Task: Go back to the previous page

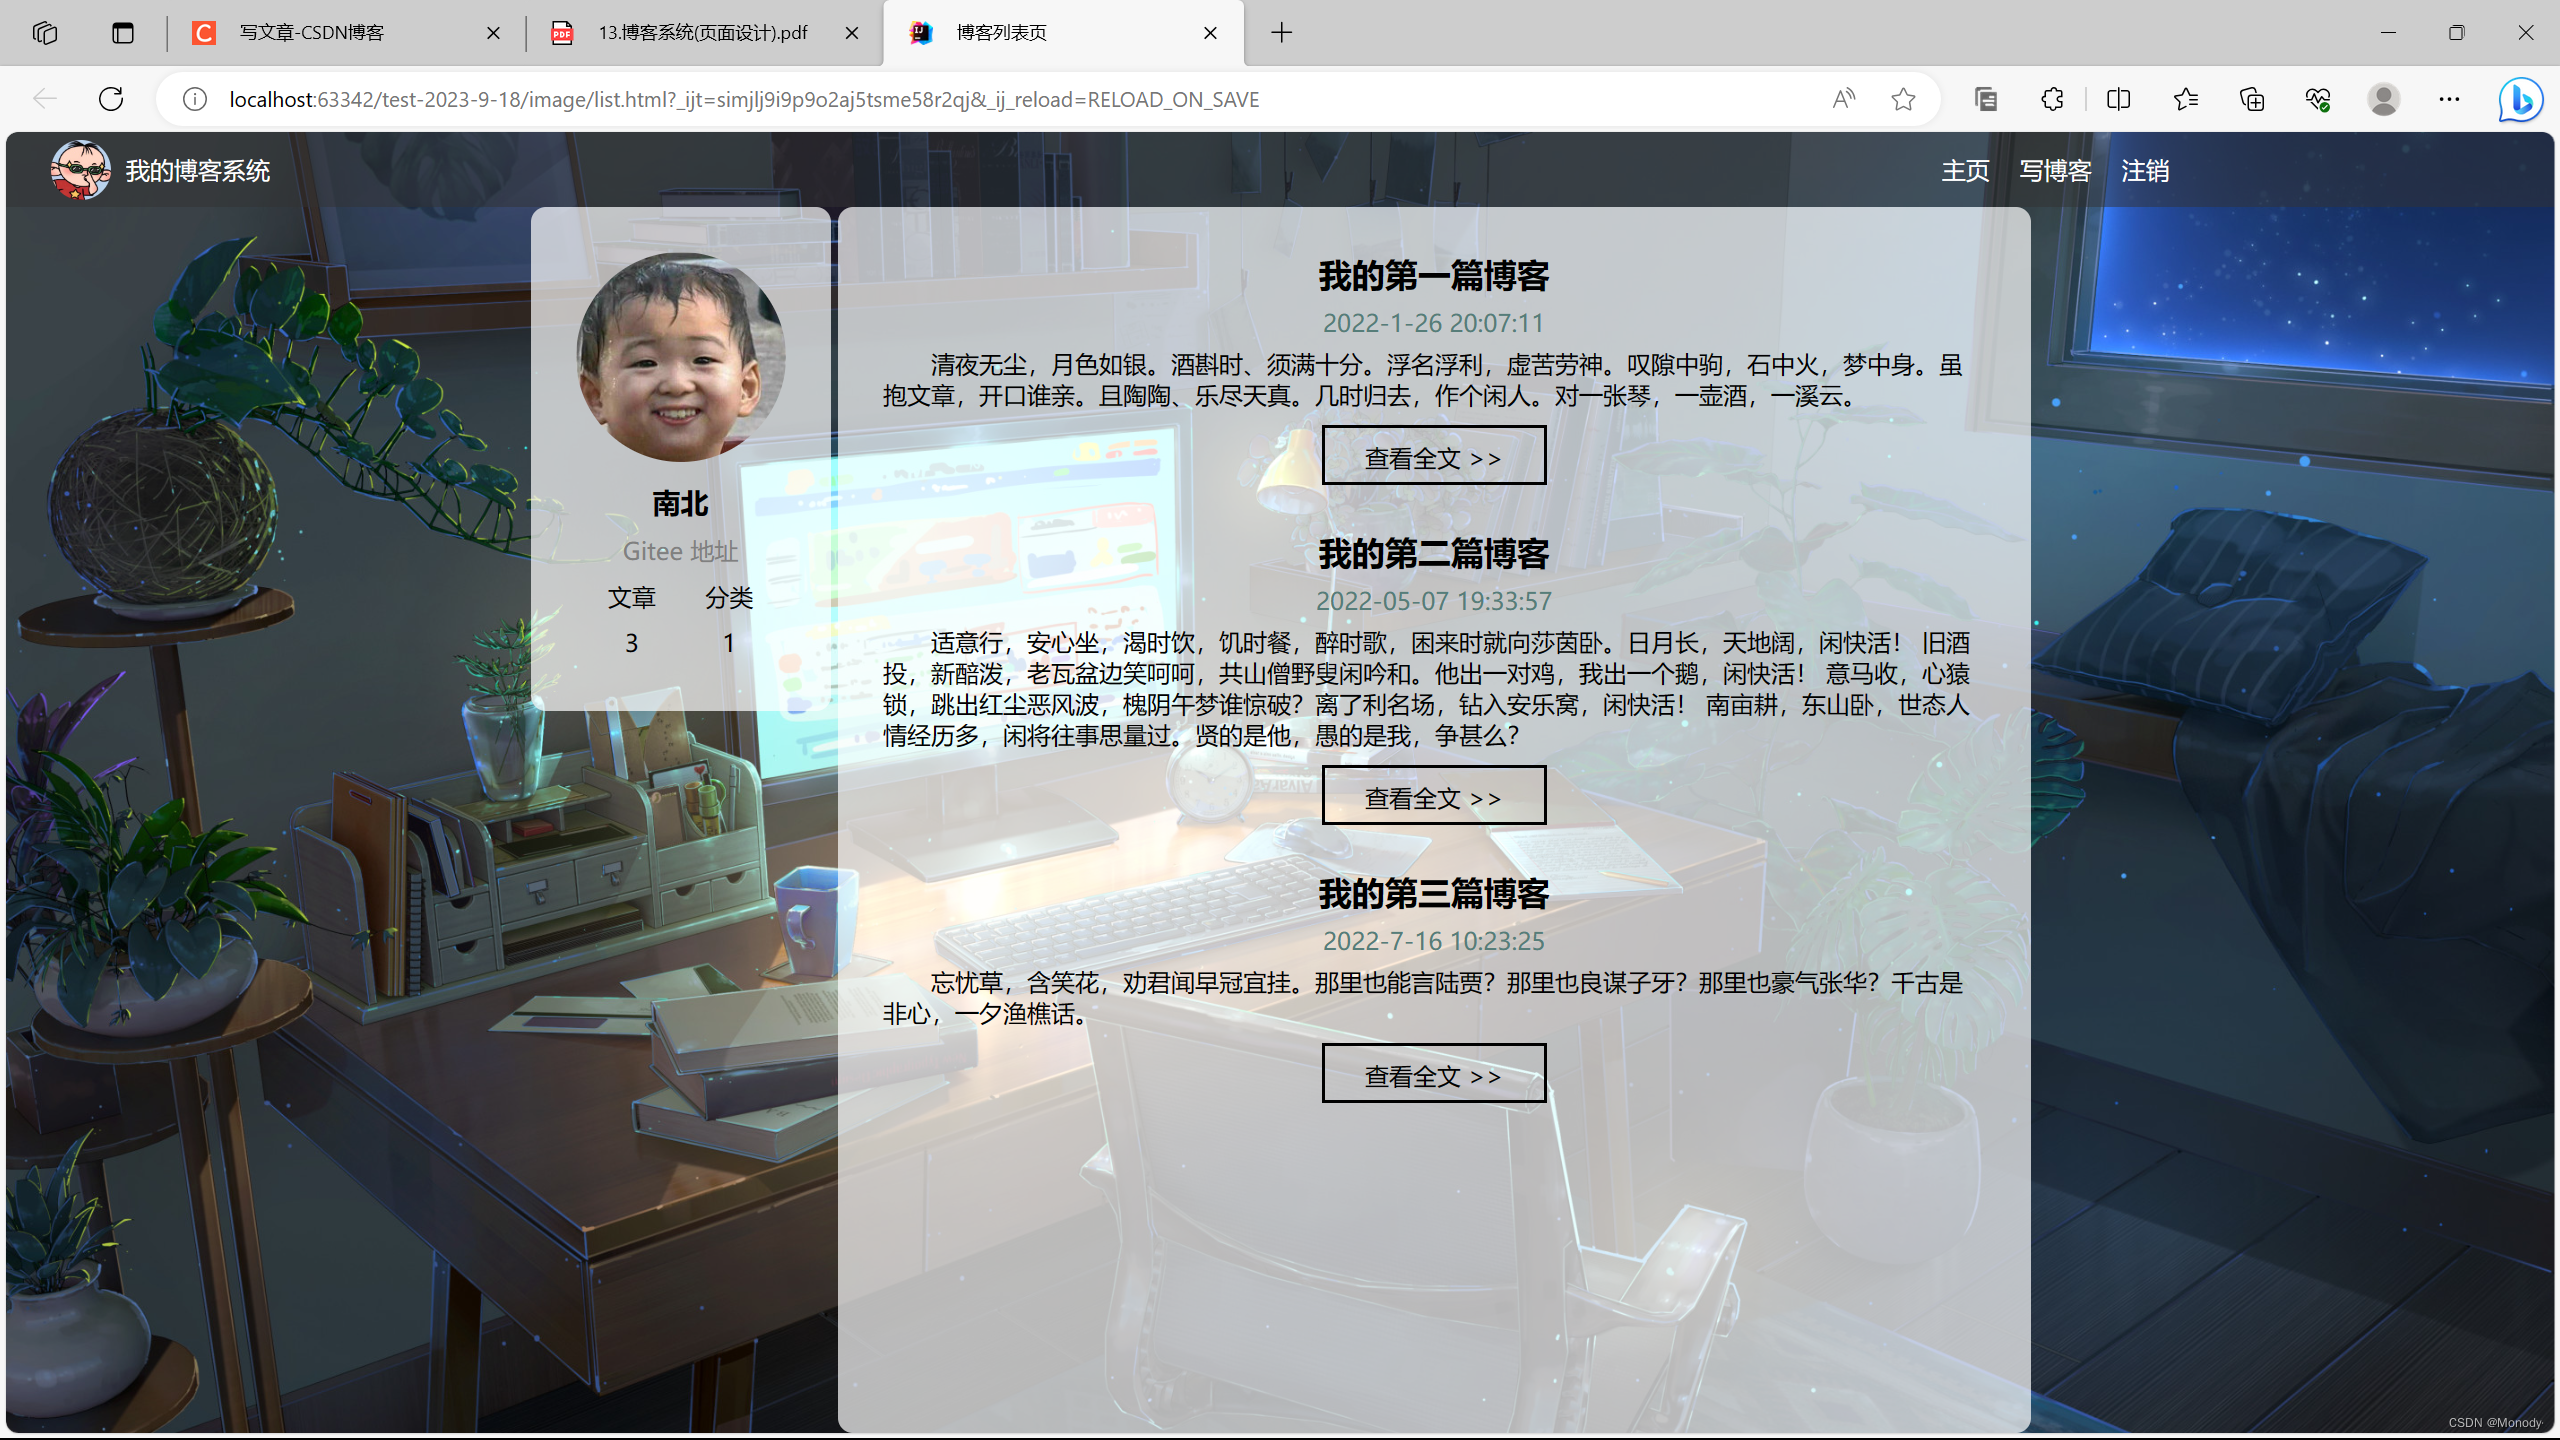Action: coord(45,99)
